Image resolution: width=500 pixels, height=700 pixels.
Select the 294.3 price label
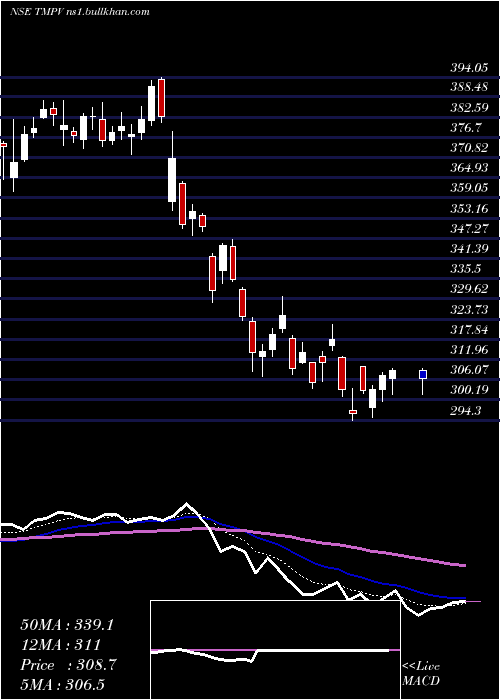[x=465, y=410]
